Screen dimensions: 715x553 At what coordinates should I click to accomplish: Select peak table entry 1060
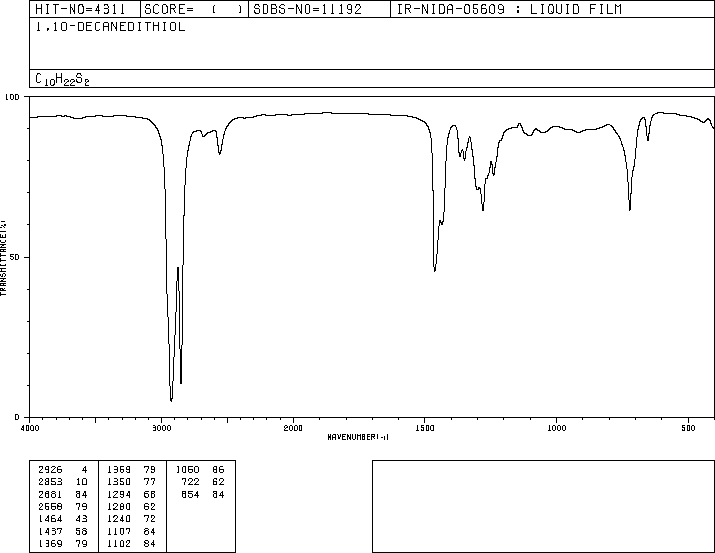coord(187,470)
